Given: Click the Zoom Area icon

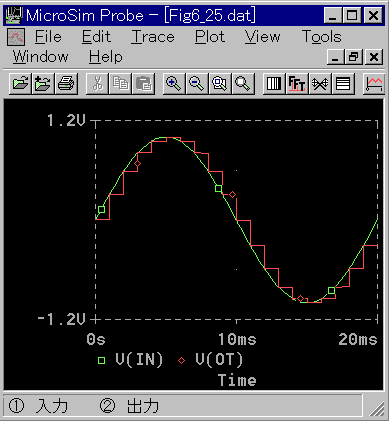Looking at the screenshot, I should (220, 83).
